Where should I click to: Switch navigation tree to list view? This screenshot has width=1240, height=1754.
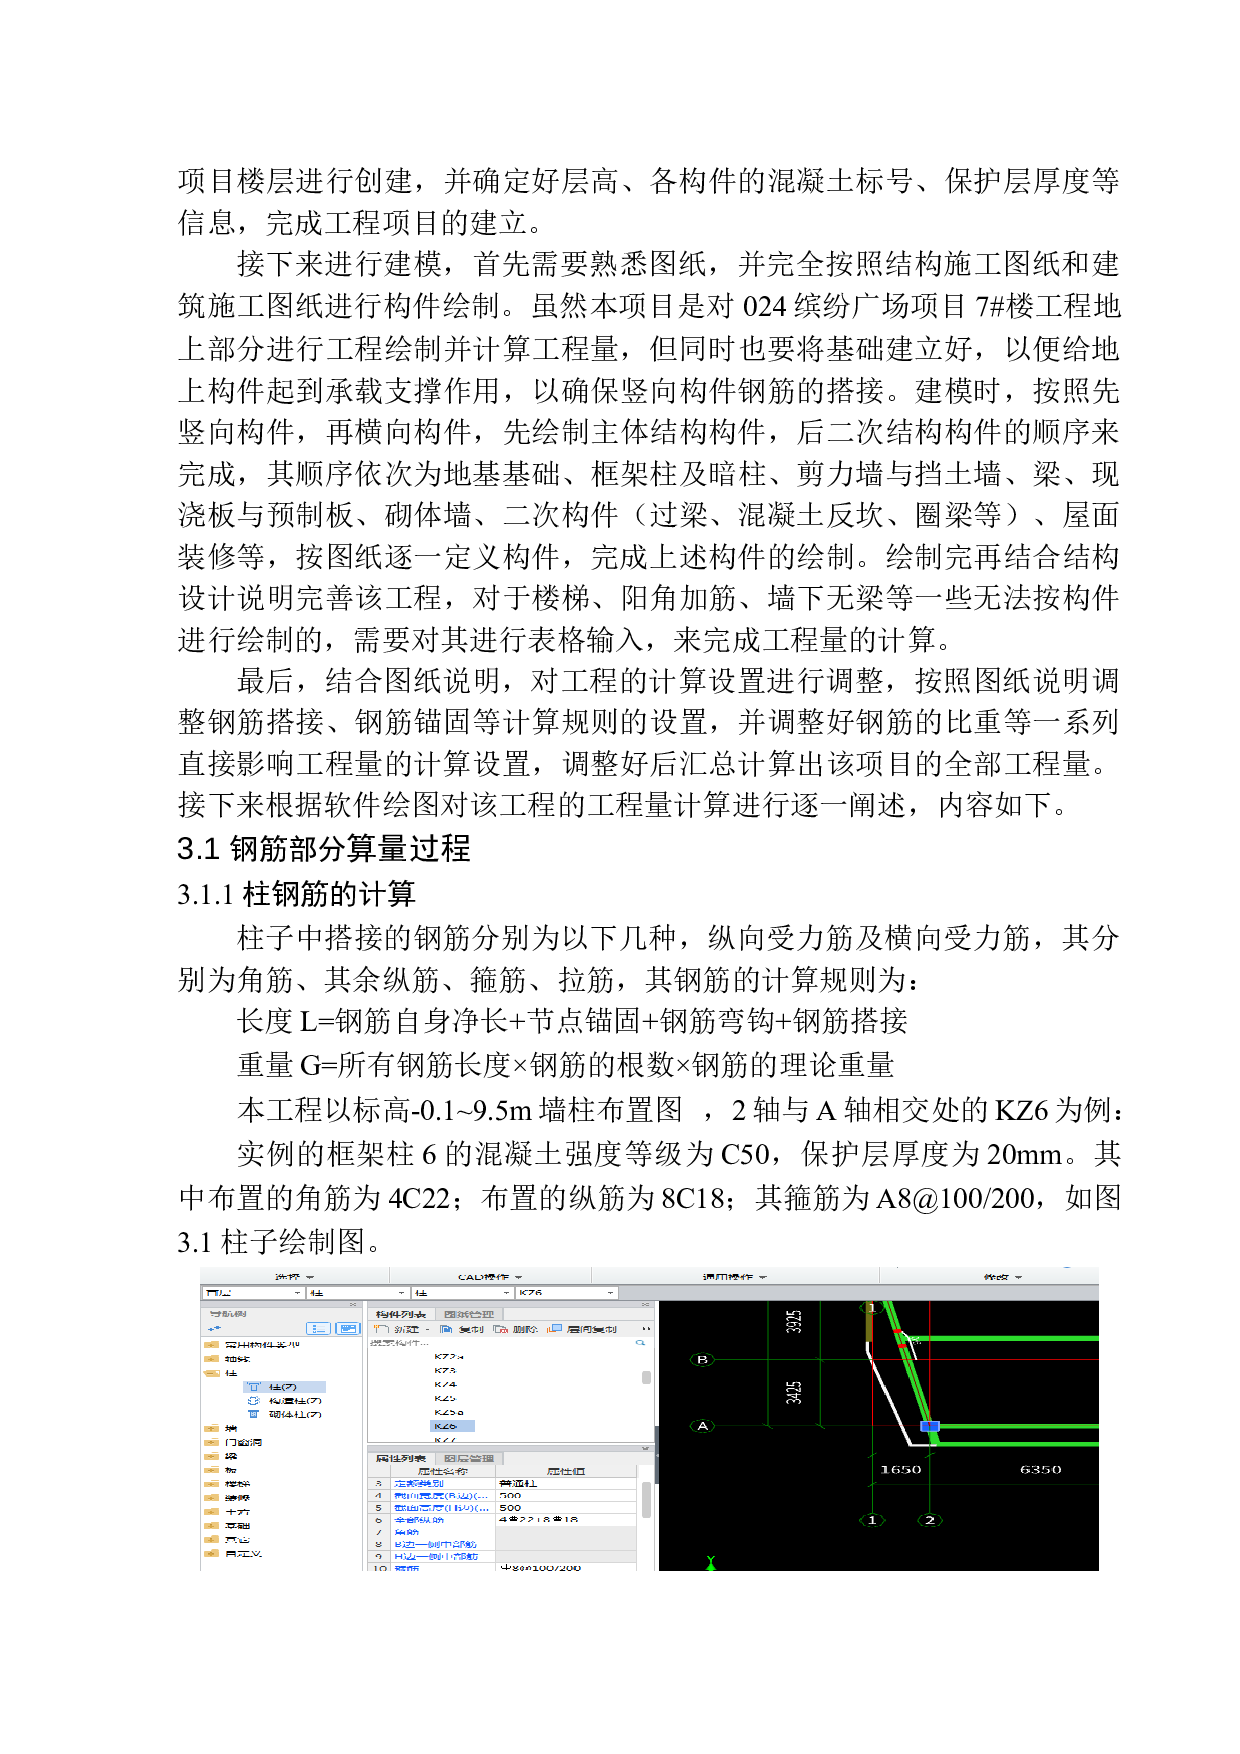click(x=319, y=1328)
